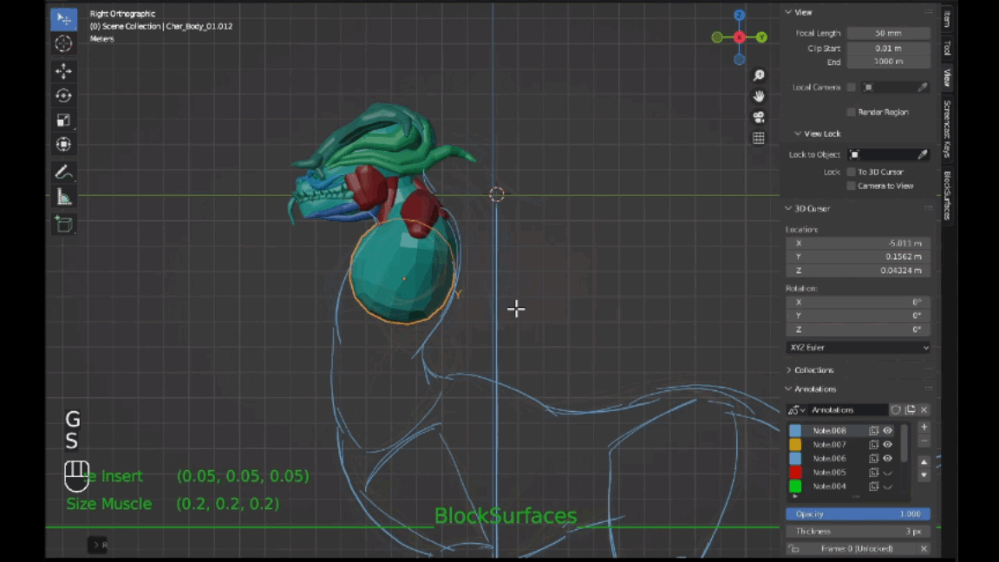The image size is (999, 562).
Task: Pick the Measure tool
Action: 63,197
